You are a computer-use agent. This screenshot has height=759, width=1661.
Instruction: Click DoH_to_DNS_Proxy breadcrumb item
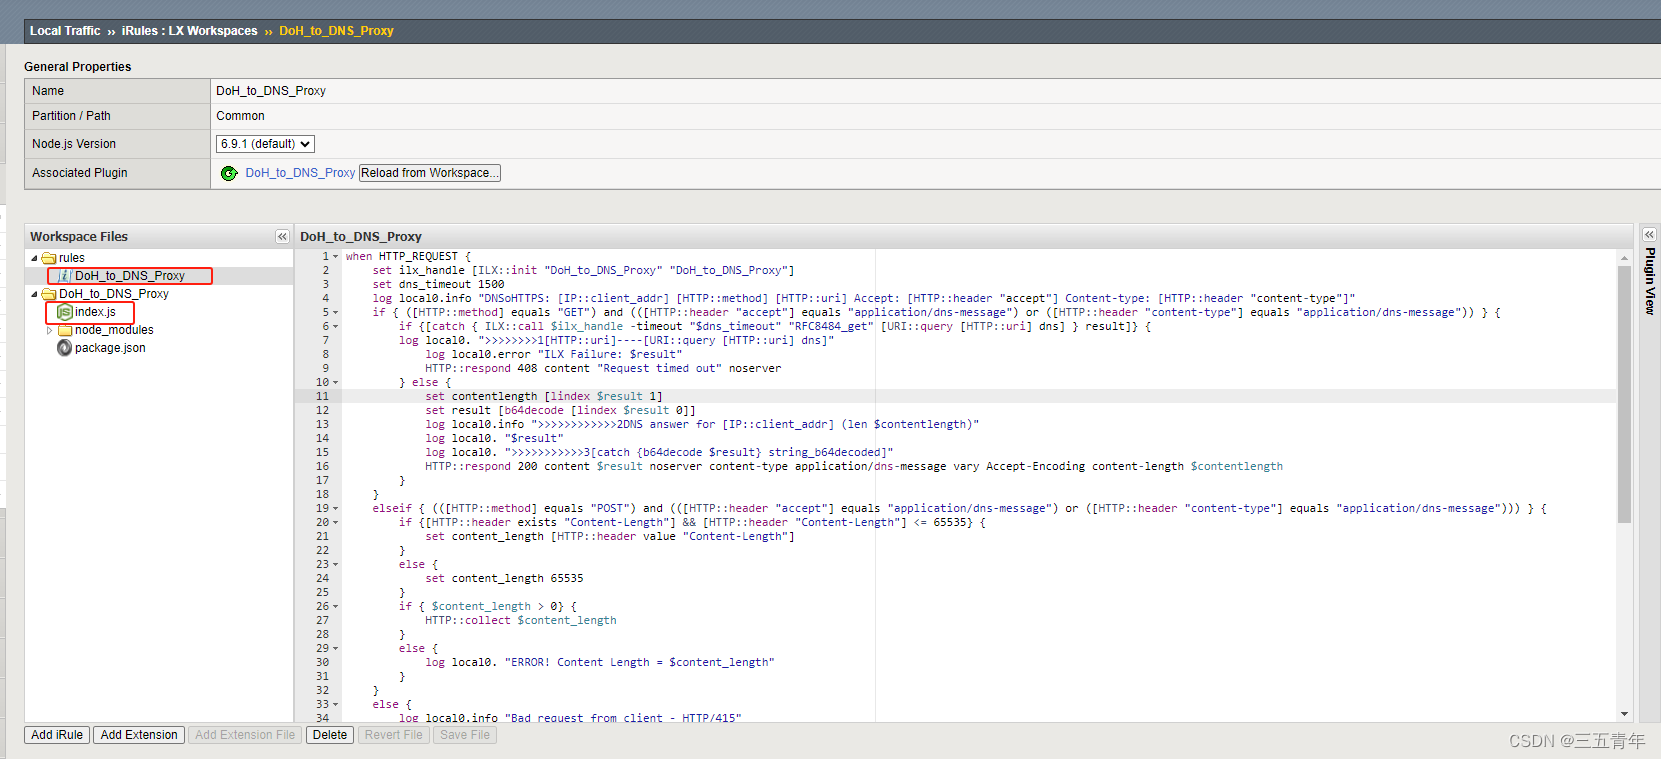click(x=336, y=31)
